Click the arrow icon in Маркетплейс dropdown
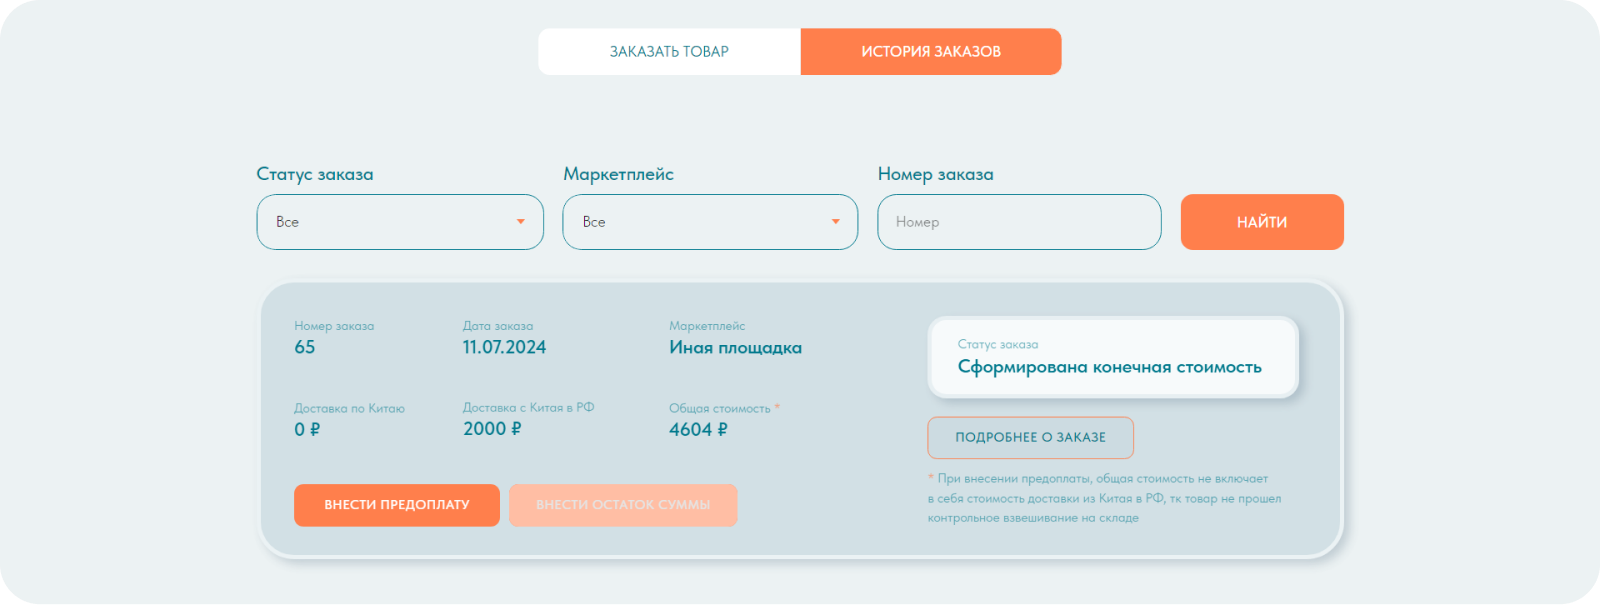This screenshot has width=1600, height=605. (x=835, y=222)
